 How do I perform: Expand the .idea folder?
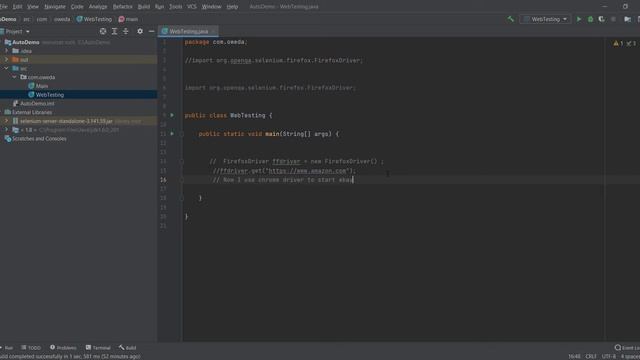(6, 51)
